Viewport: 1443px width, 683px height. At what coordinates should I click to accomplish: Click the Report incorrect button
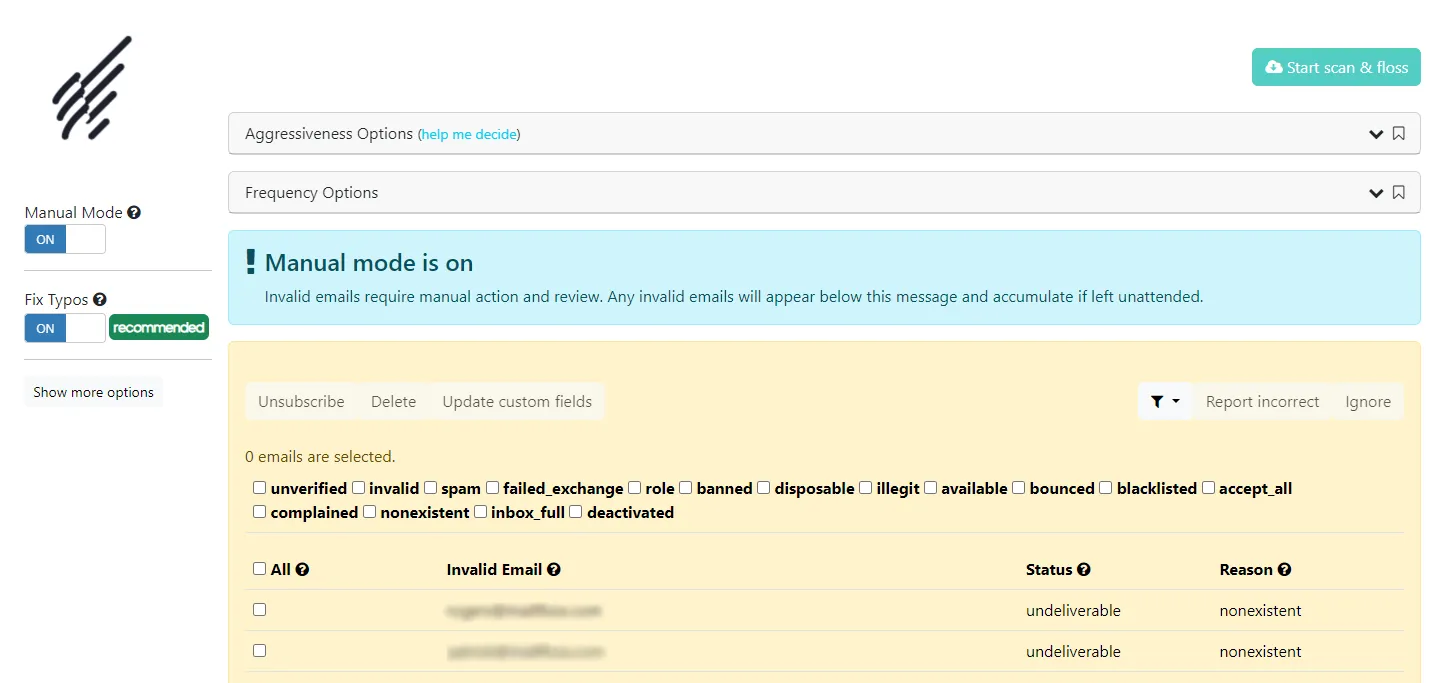[x=1262, y=401]
